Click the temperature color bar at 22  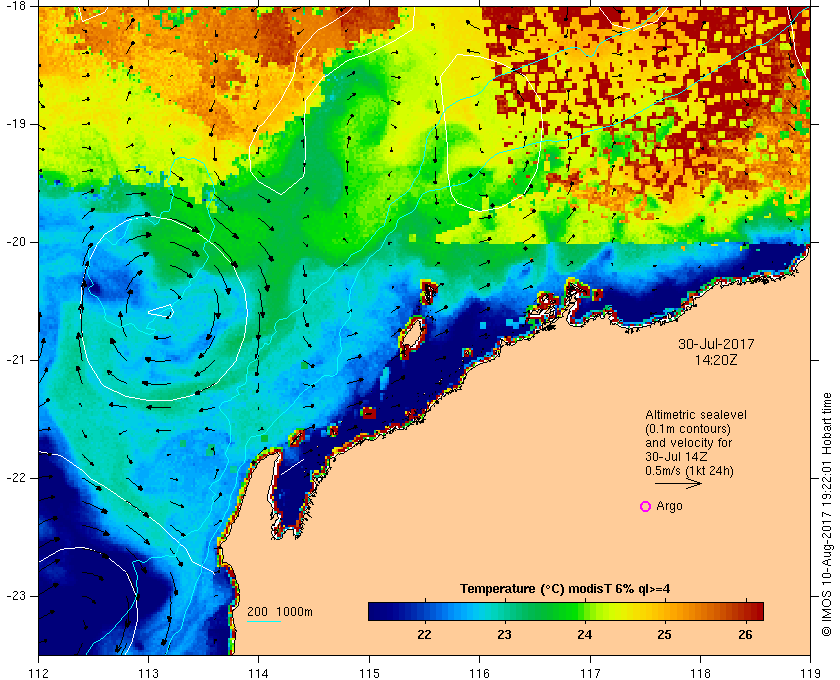pos(425,611)
